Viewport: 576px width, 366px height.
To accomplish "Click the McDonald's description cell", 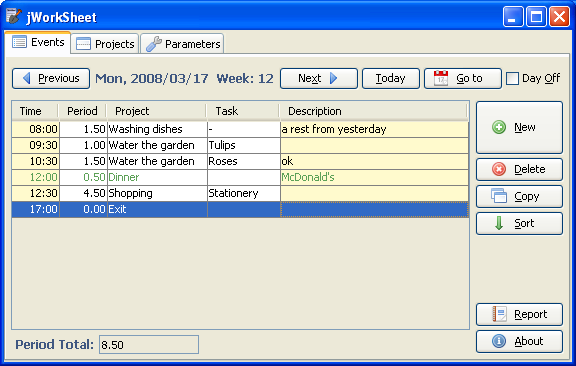I will [374, 177].
